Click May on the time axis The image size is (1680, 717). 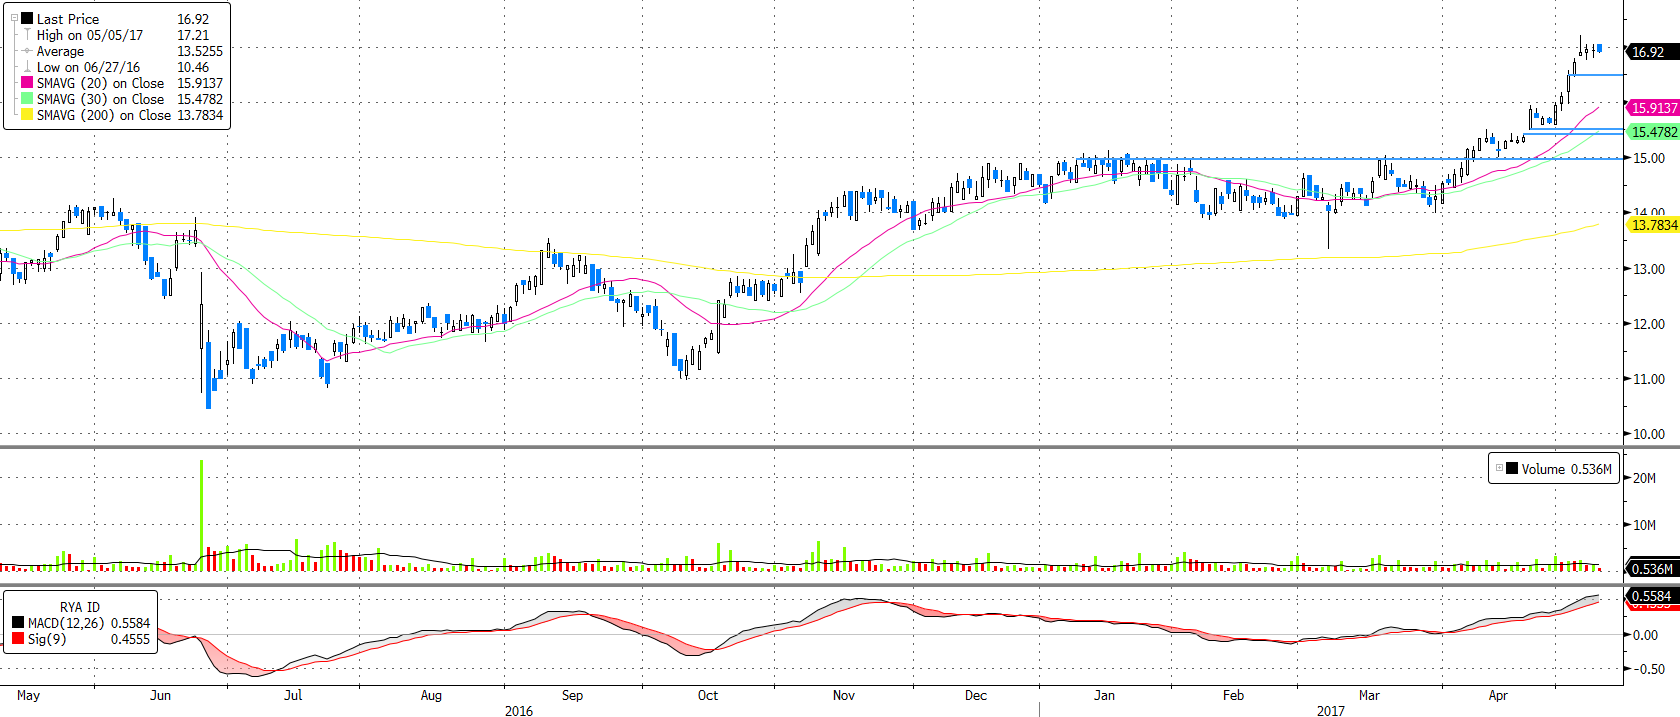pos(28,695)
